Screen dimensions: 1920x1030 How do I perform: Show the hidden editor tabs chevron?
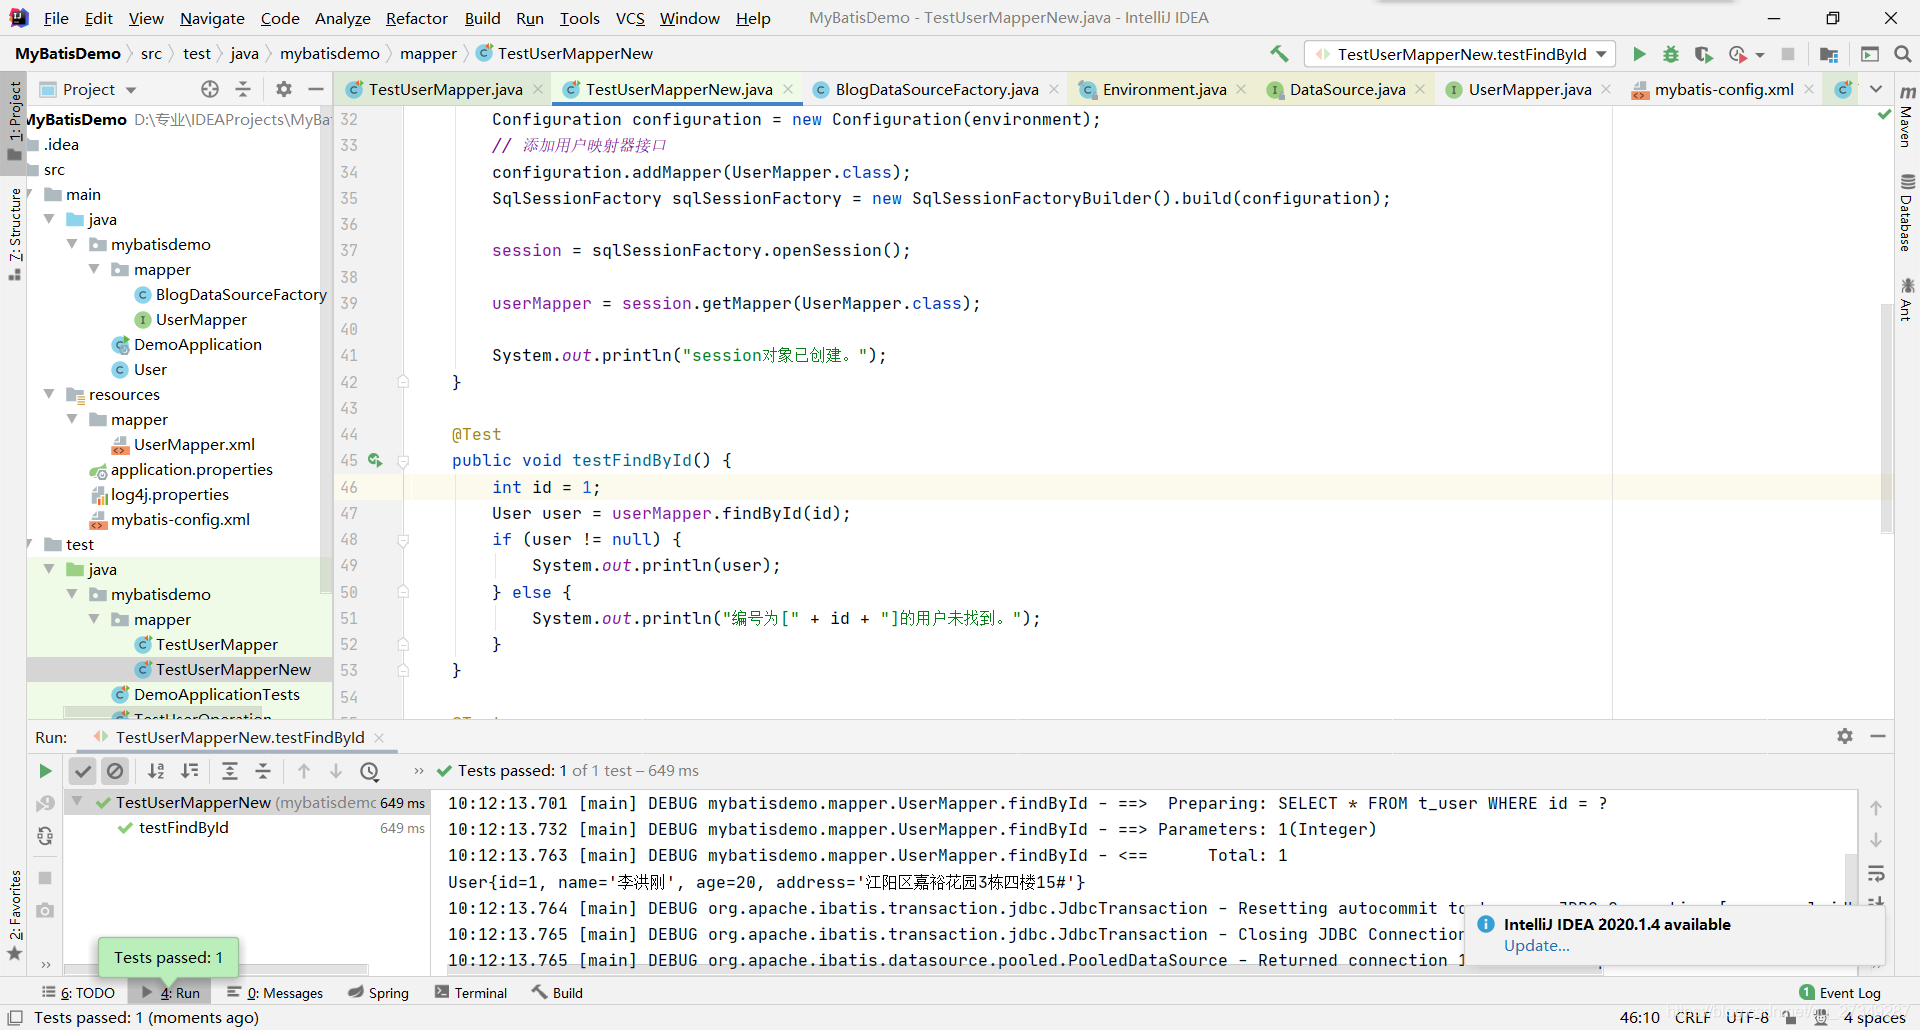[x=1876, y=89]
